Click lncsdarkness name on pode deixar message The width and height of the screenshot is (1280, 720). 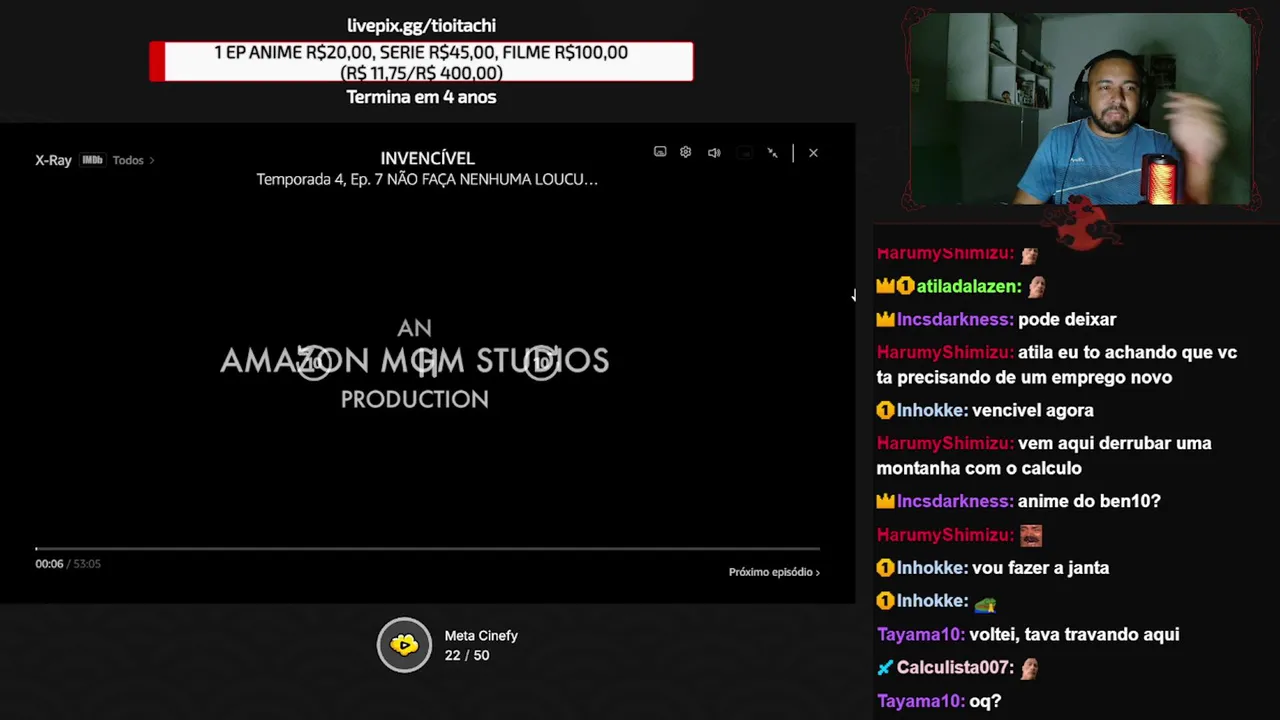click(x=955, y=319)
